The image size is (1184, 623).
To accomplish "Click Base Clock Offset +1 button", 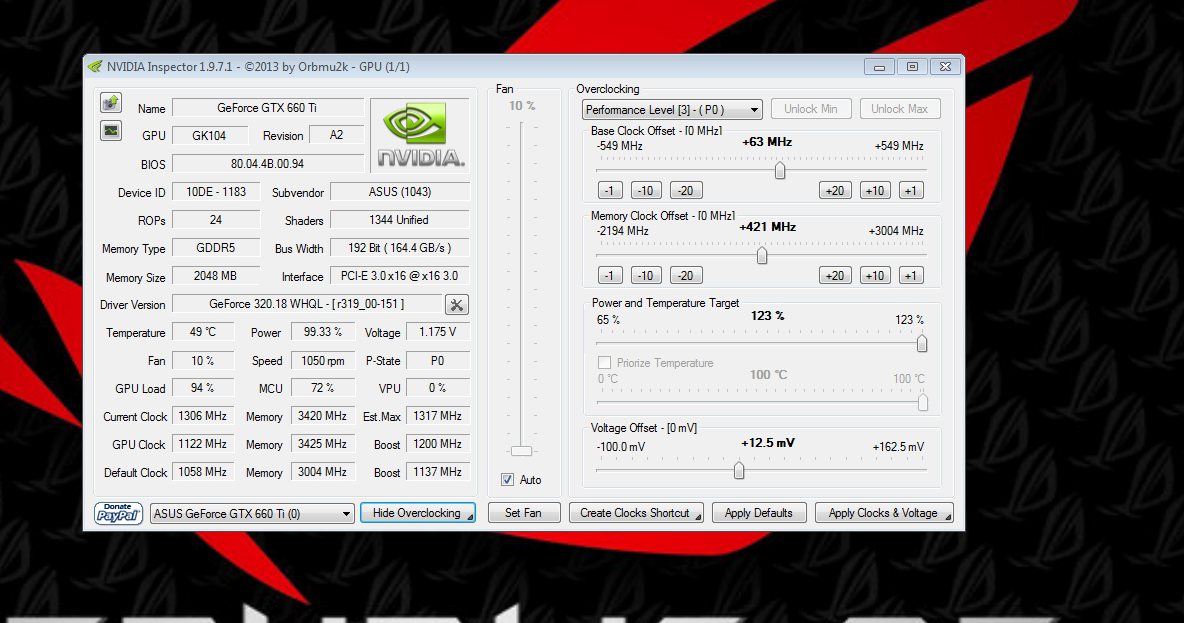I will [x=911, y=190].
